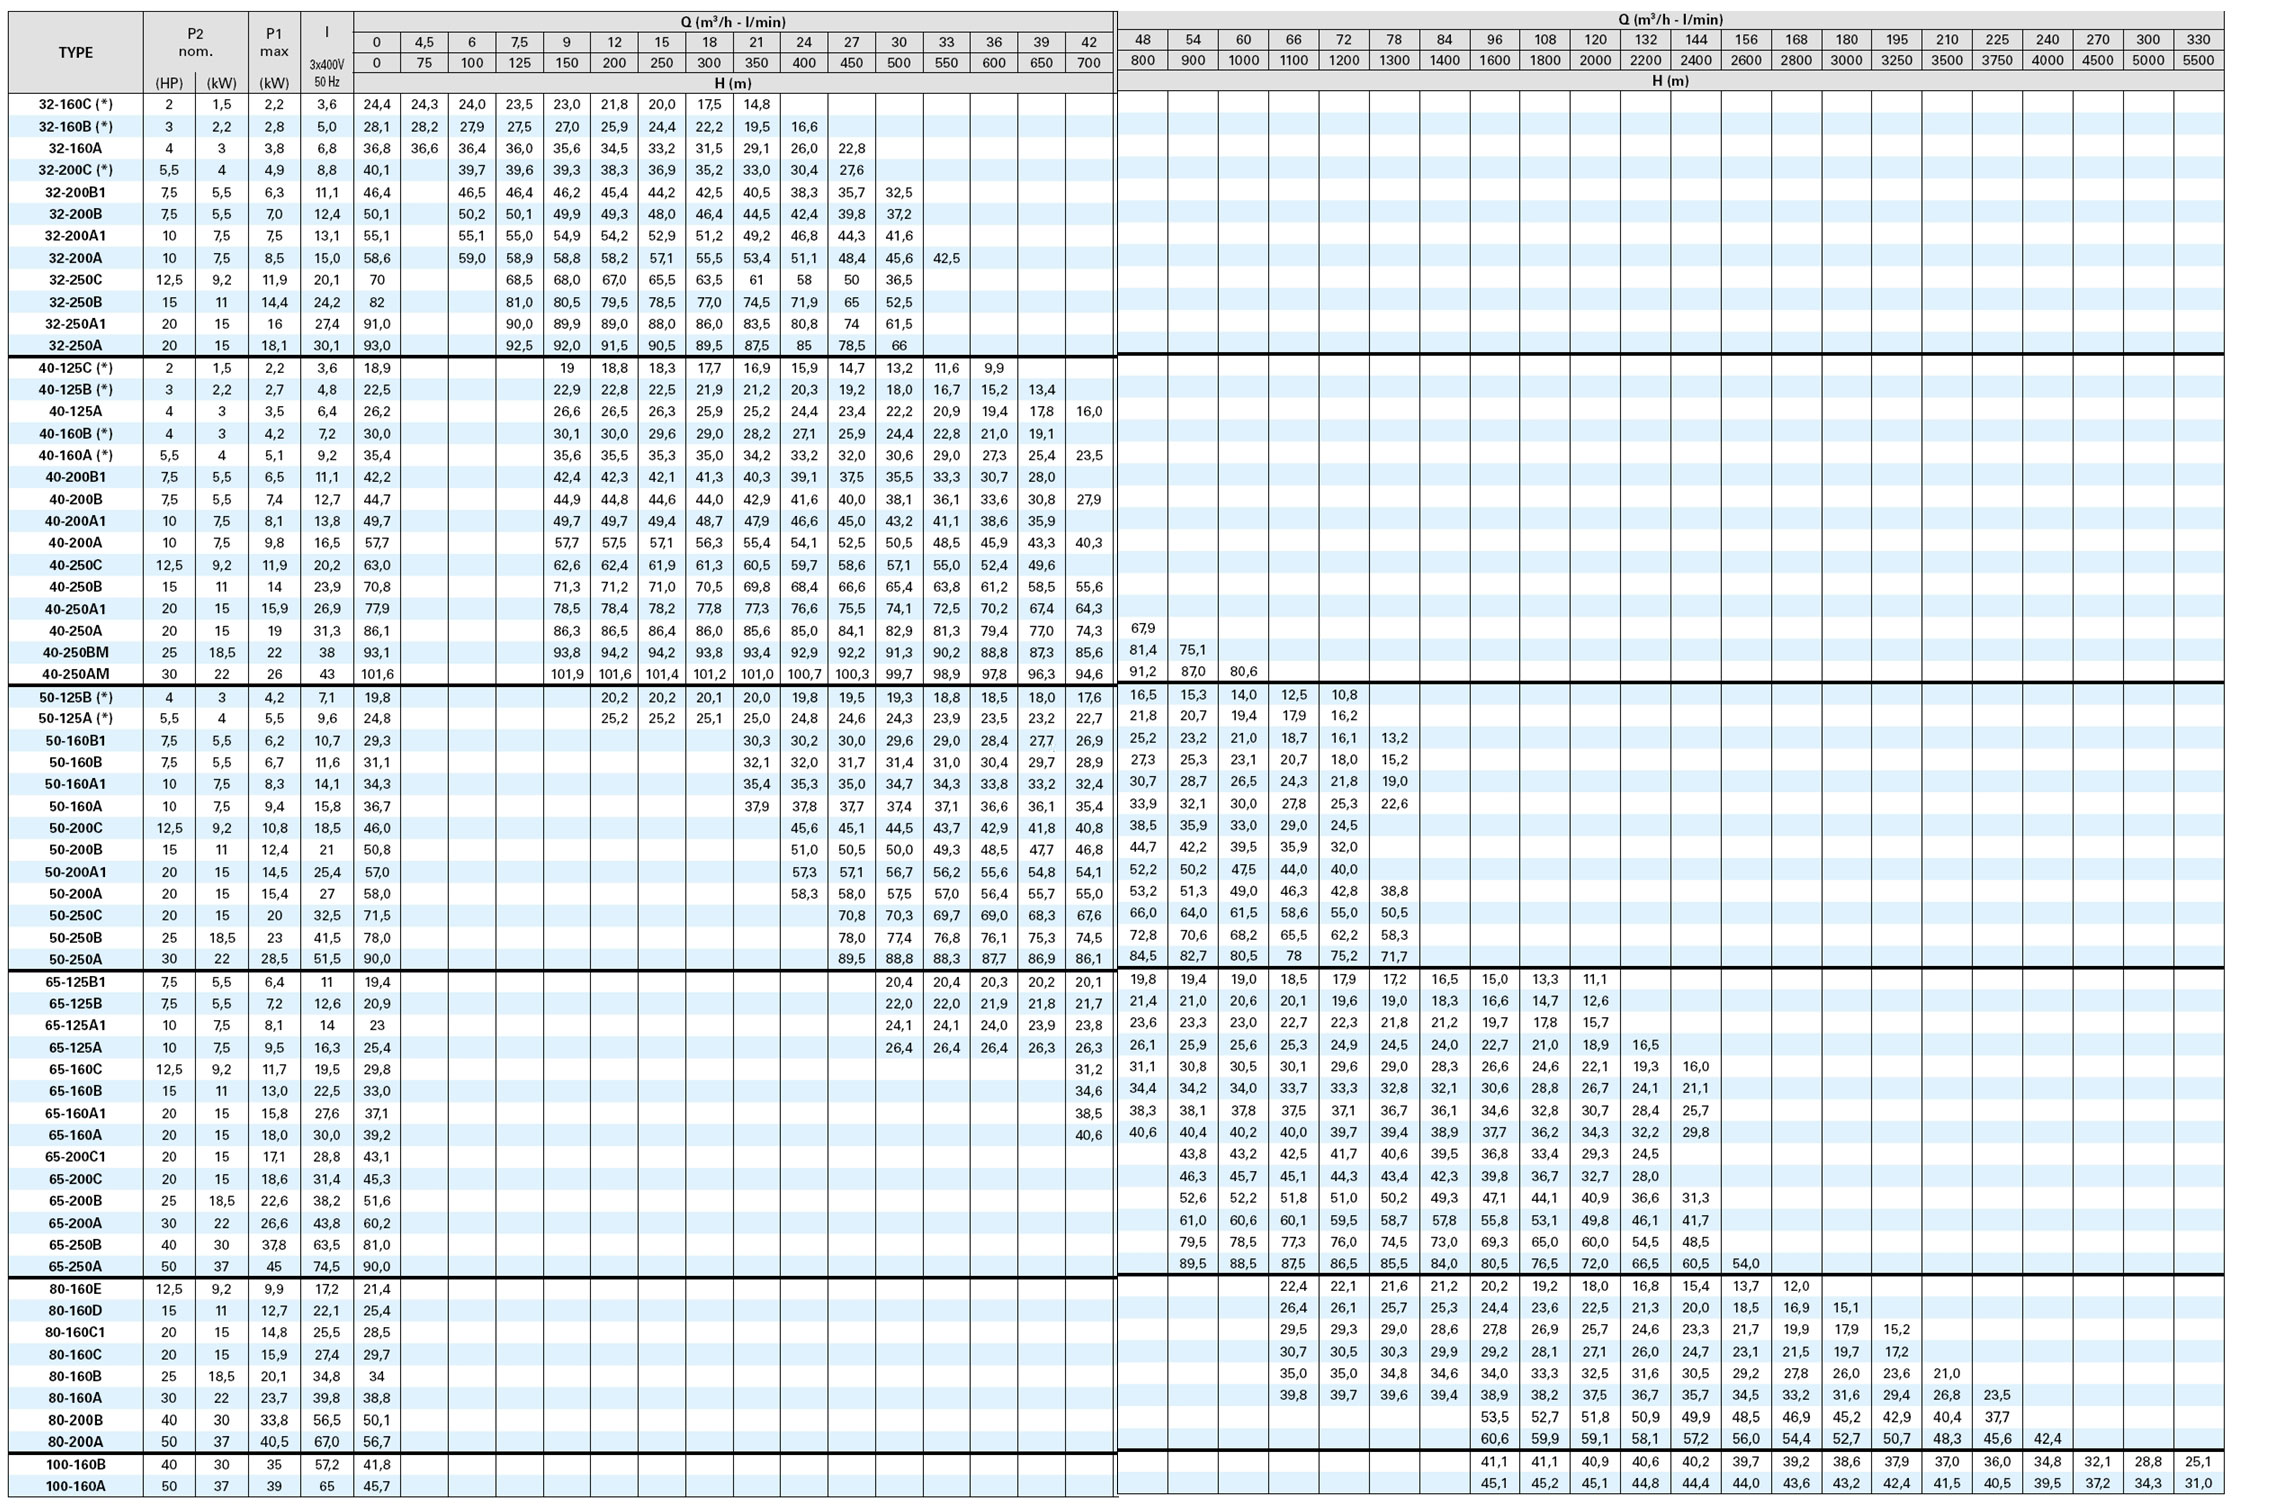
Task: Click the 330 m³/h column header
Action: point(2198,40)
